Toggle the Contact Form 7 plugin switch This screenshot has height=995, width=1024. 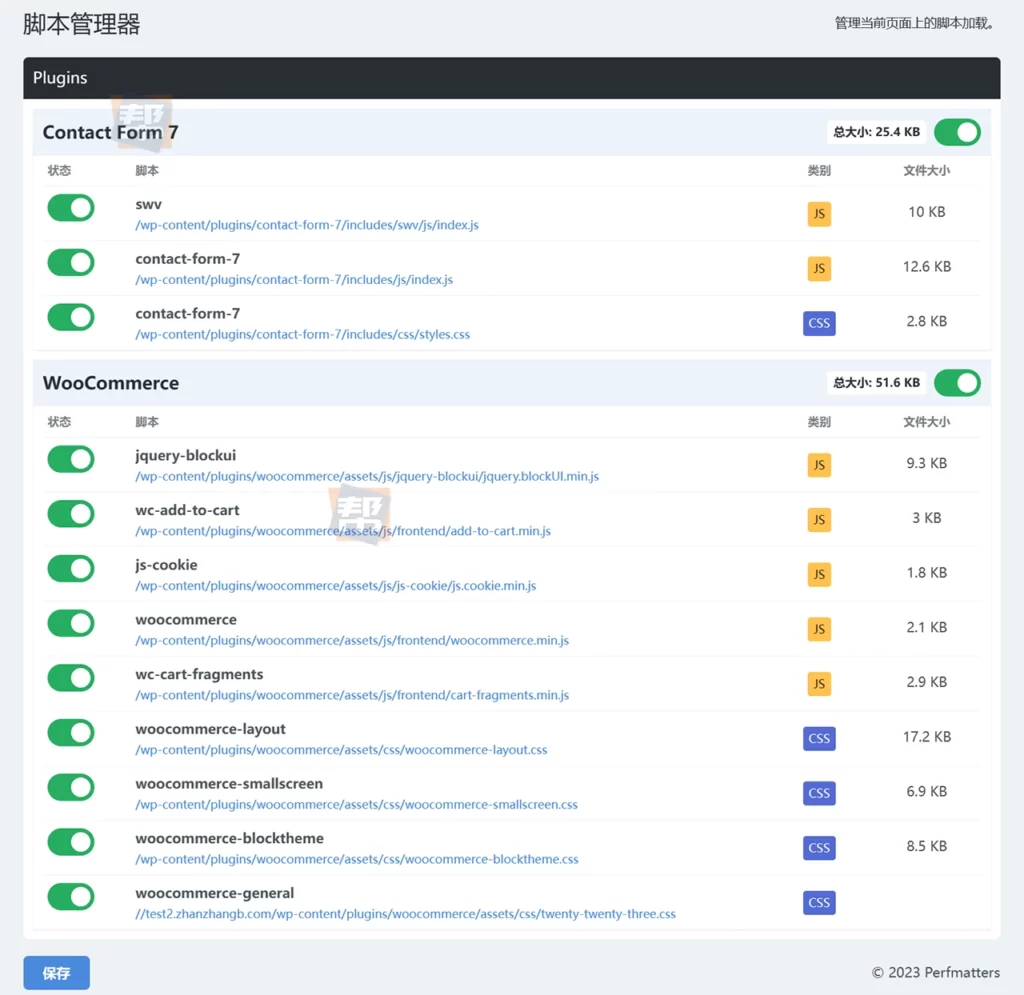957,132
